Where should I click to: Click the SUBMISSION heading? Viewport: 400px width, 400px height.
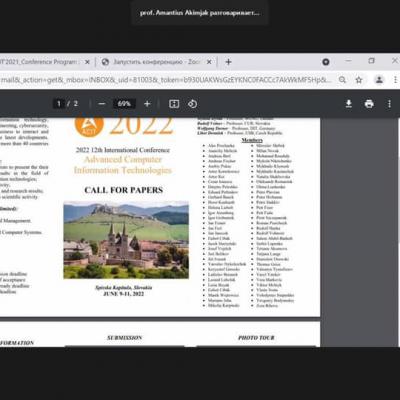(x=125, y=338)
